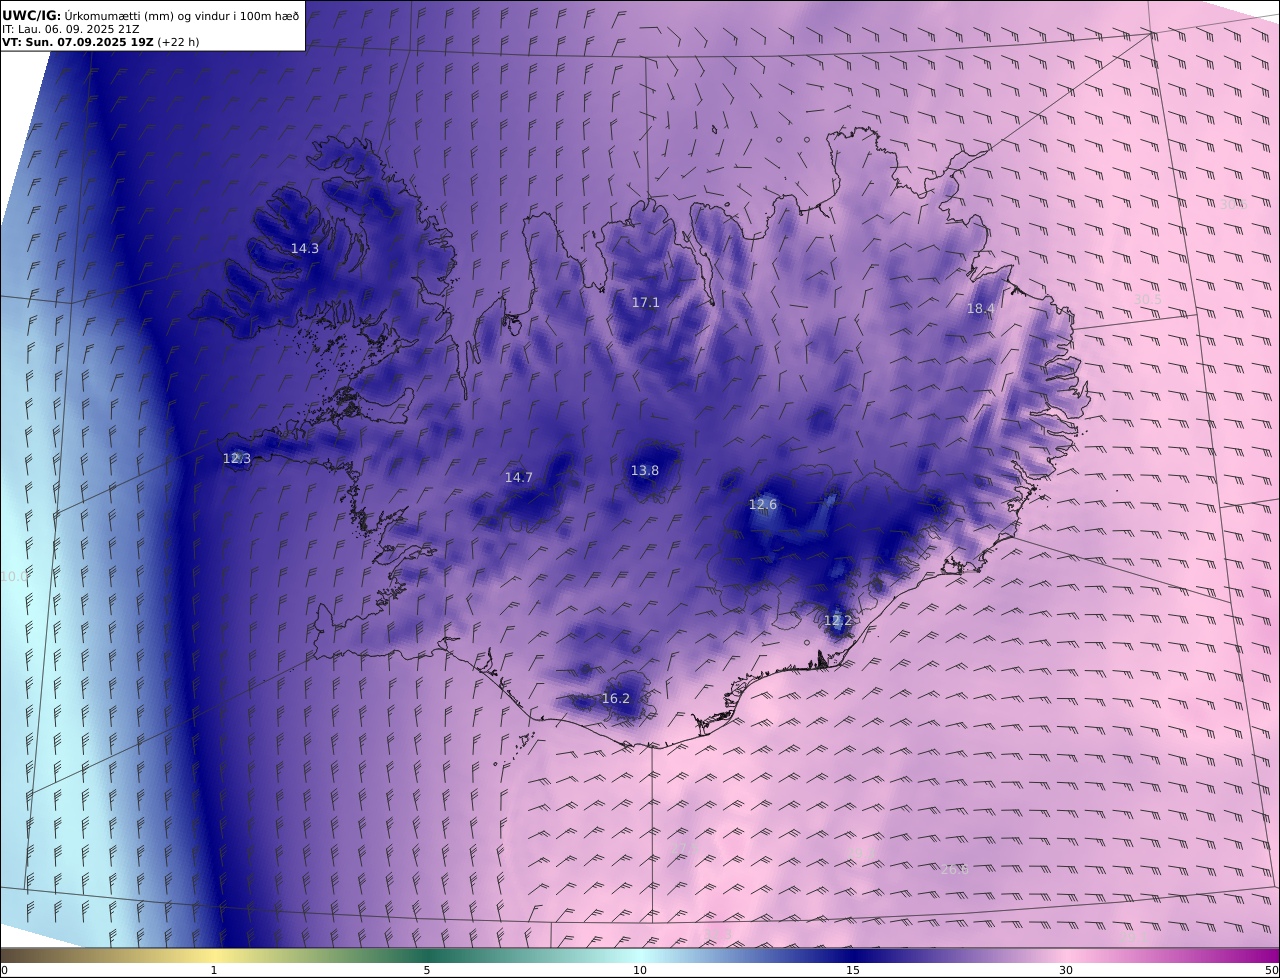Image resolution: width=1280 pixels, height=978 pixels.
Task: Click the 12.3 value on the western peninsula
Action: pyautogui.click(x=237, y=459)
